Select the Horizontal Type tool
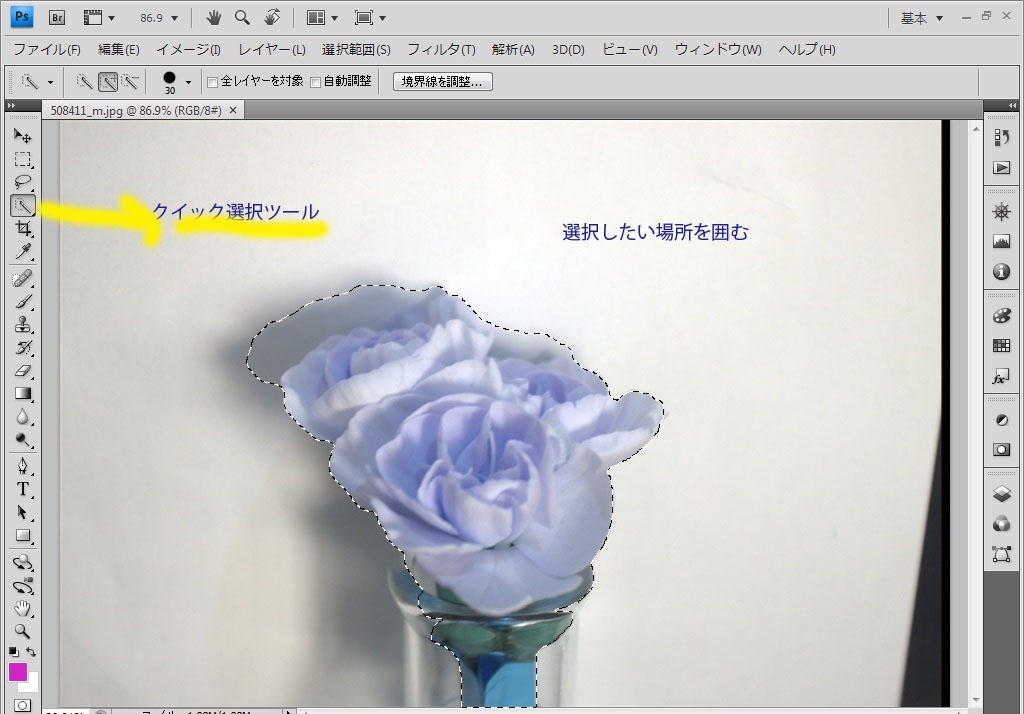 [23, 489]
